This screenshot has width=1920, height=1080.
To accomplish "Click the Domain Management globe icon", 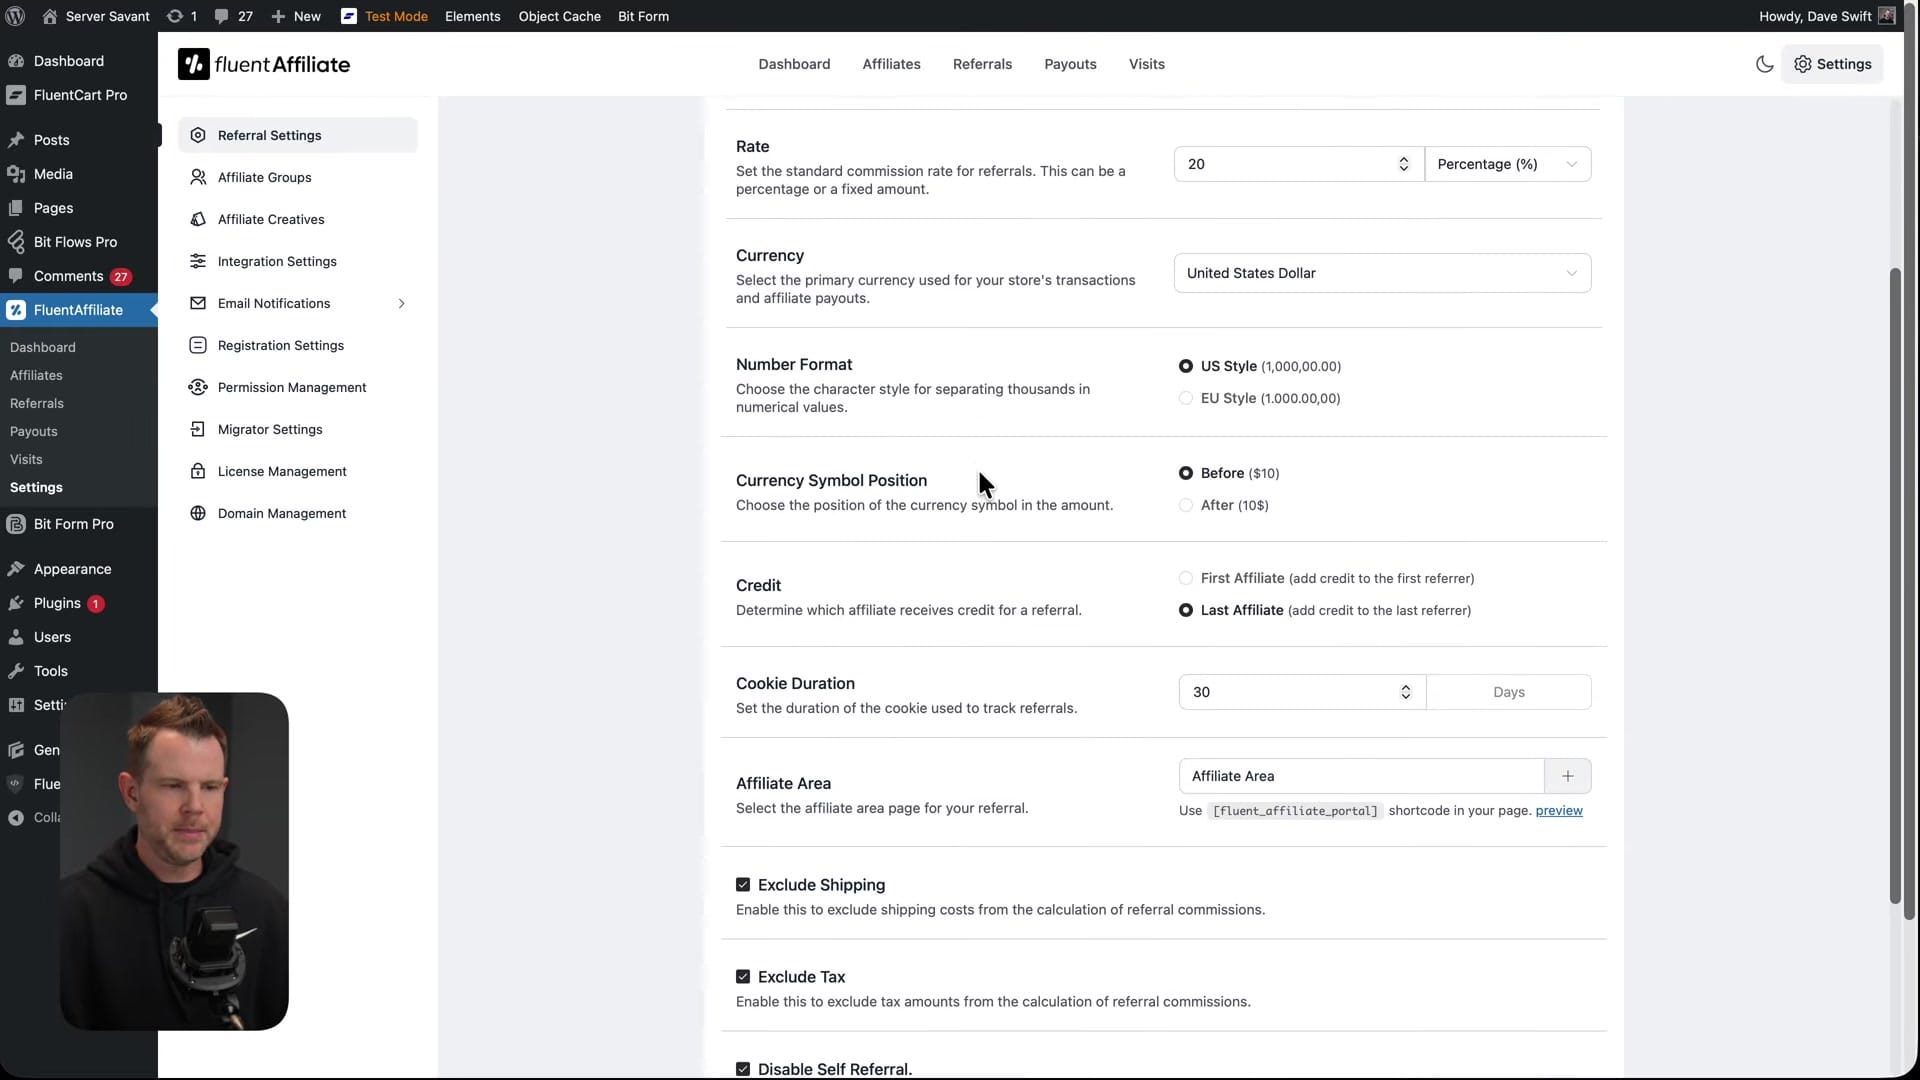I will [x=198, y=513].
